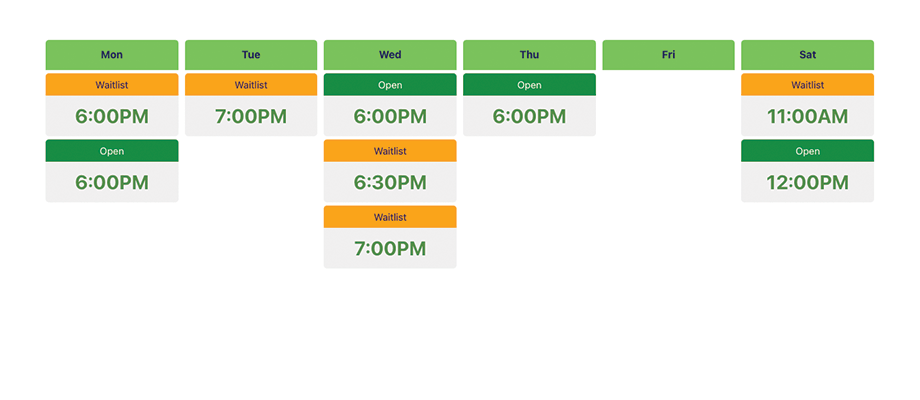Click the Waitlist label above Wednesday's 6:30PM
The image size is (920, 400).
(x=390, y=151)
